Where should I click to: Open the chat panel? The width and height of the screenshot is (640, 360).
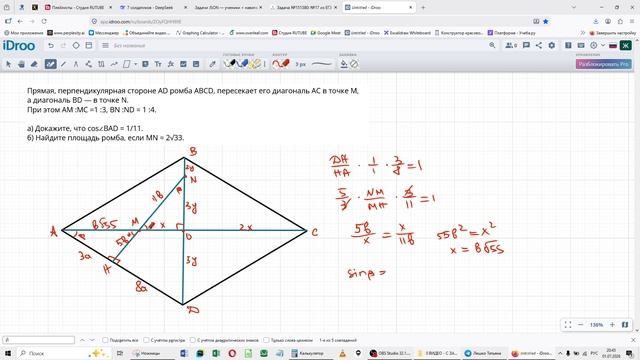coord(526,46)
